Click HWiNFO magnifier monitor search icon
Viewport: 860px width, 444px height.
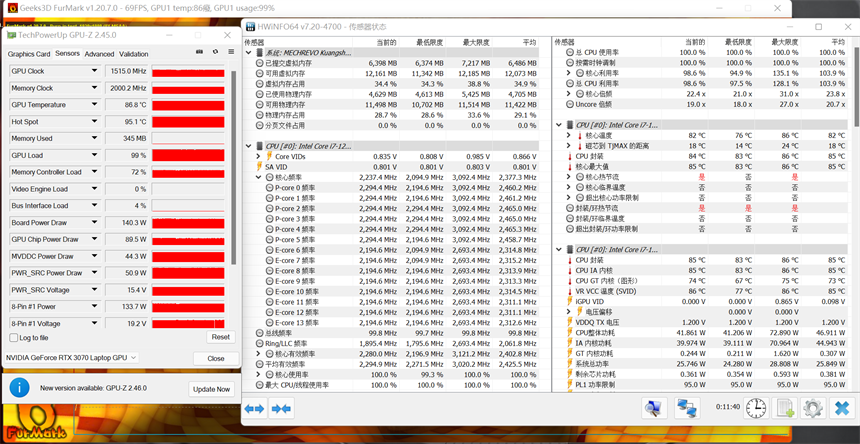coord(655,408)
